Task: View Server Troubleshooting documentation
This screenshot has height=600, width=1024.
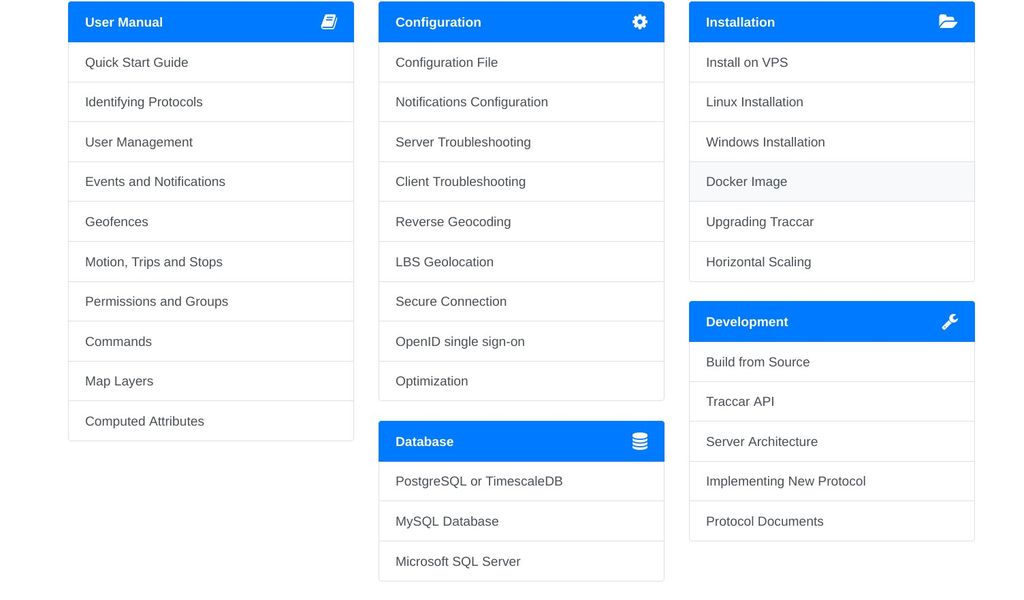Action: click(x=463, y=142)
